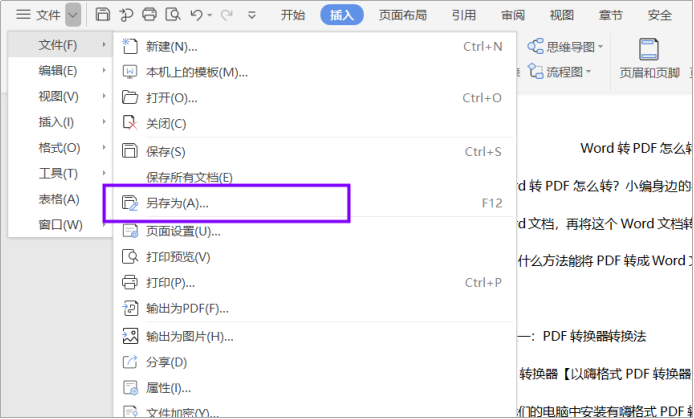The height and width of the screenshot is (419, 694).
Task: Click the hamburger menu icon beside 文件
Action: 23,15
